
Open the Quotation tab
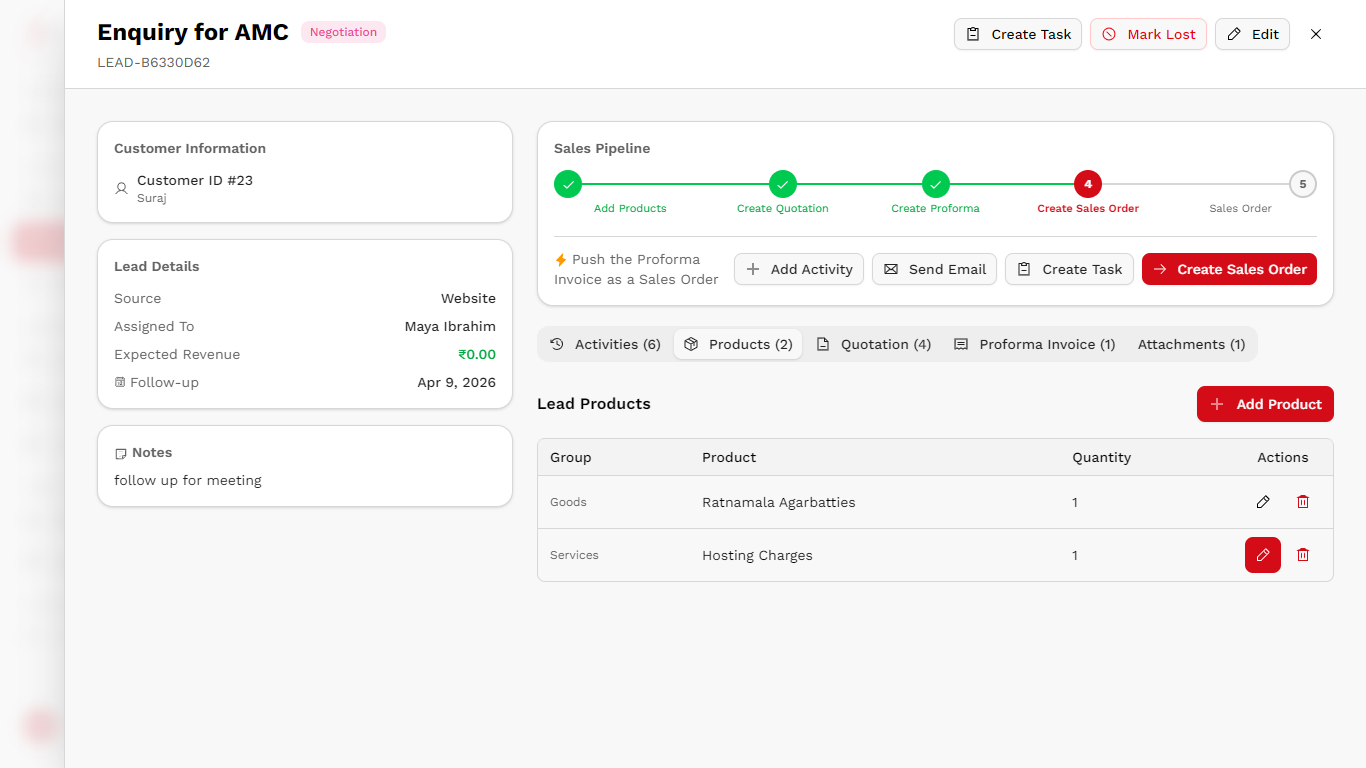874,344
